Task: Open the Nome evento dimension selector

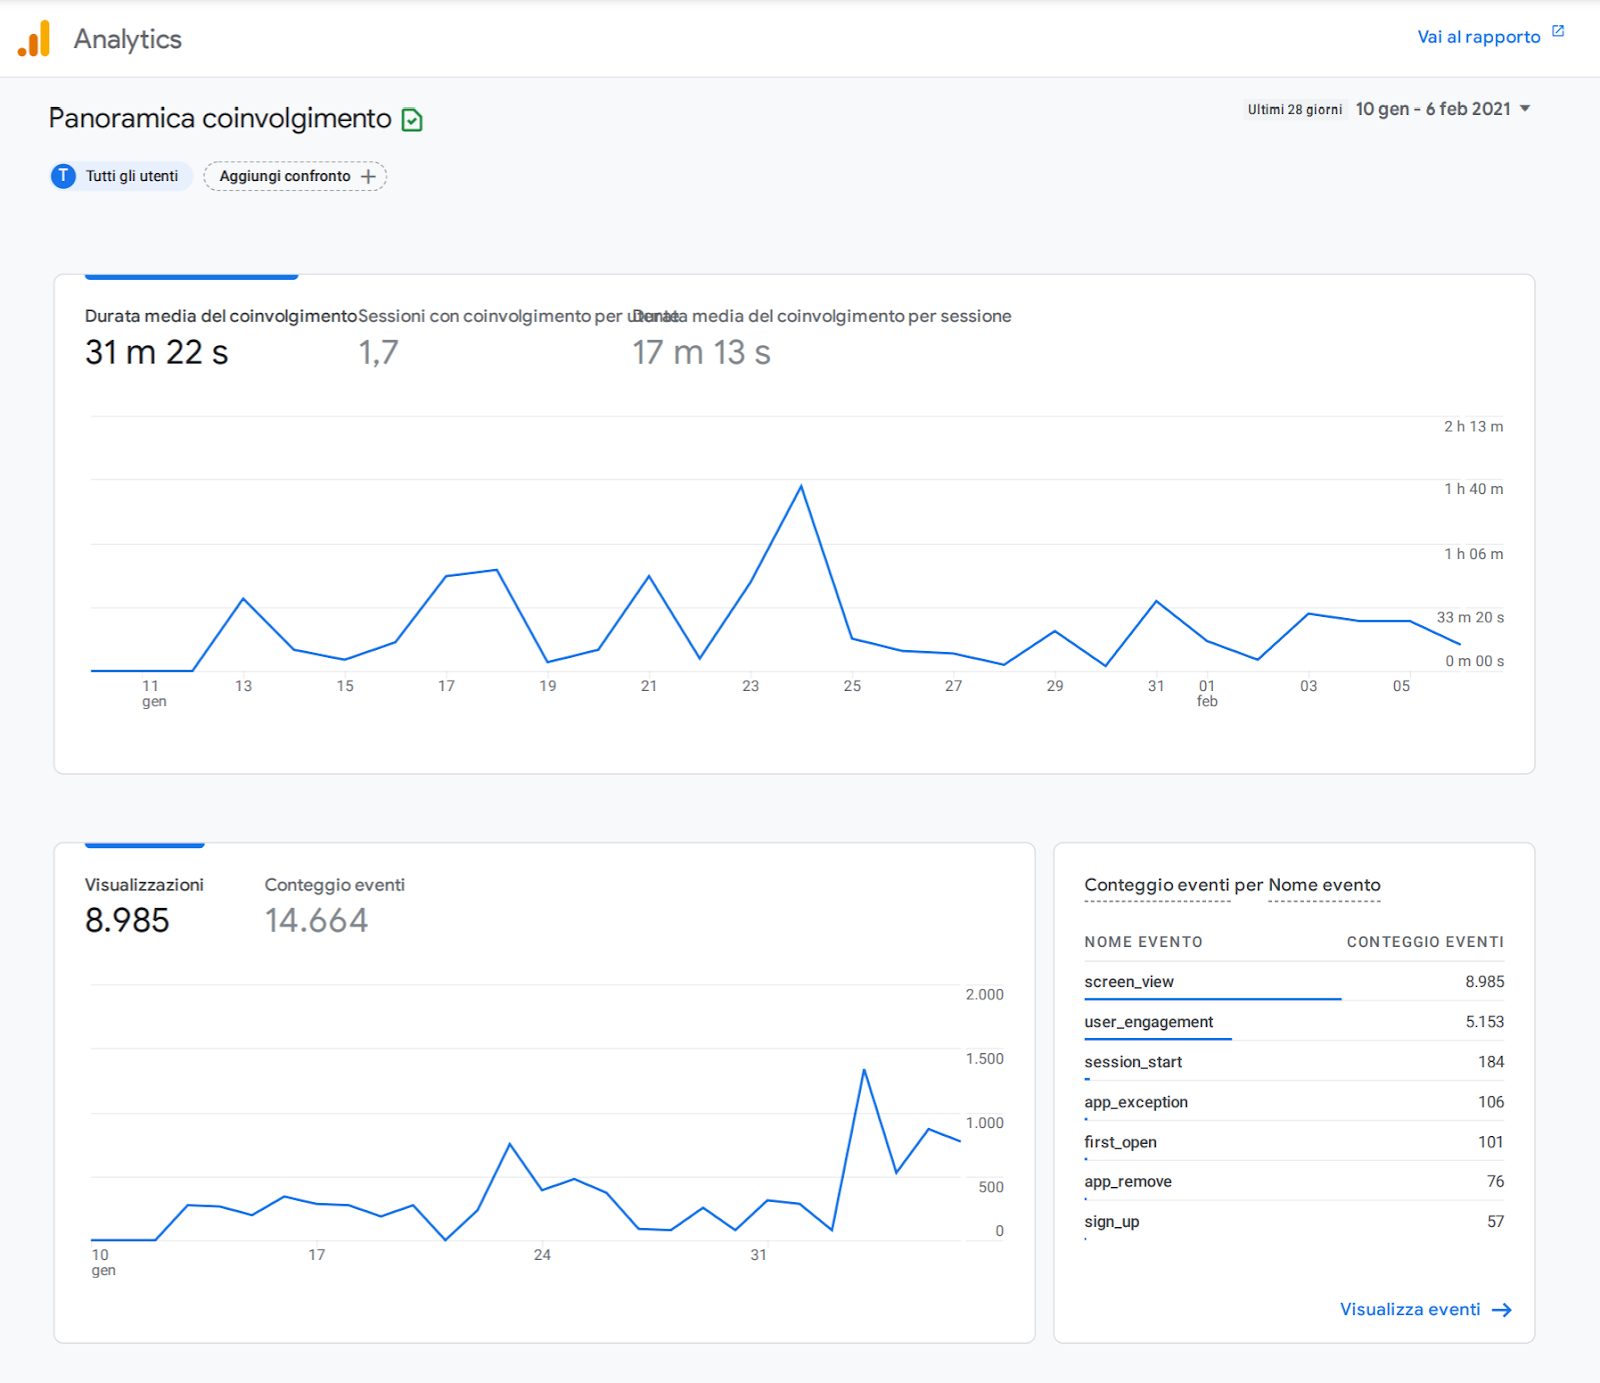Action: tap(1323, 885)
